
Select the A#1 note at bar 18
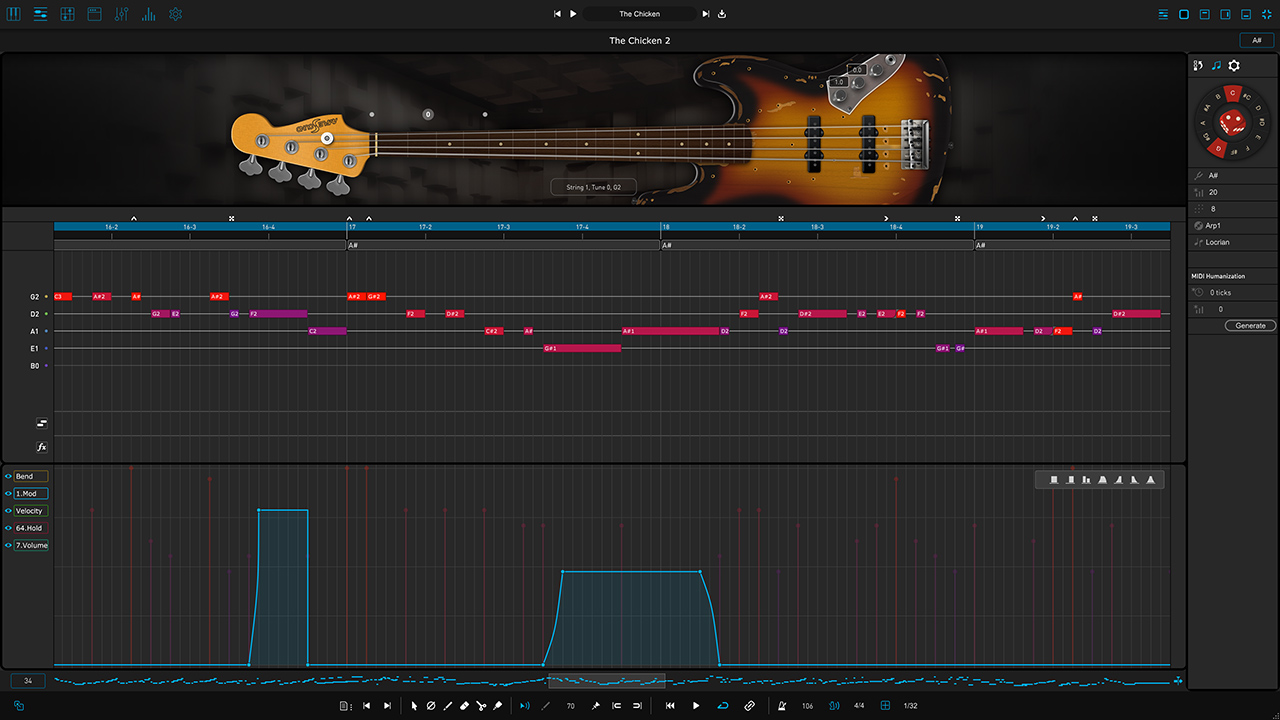click(670, 331)
